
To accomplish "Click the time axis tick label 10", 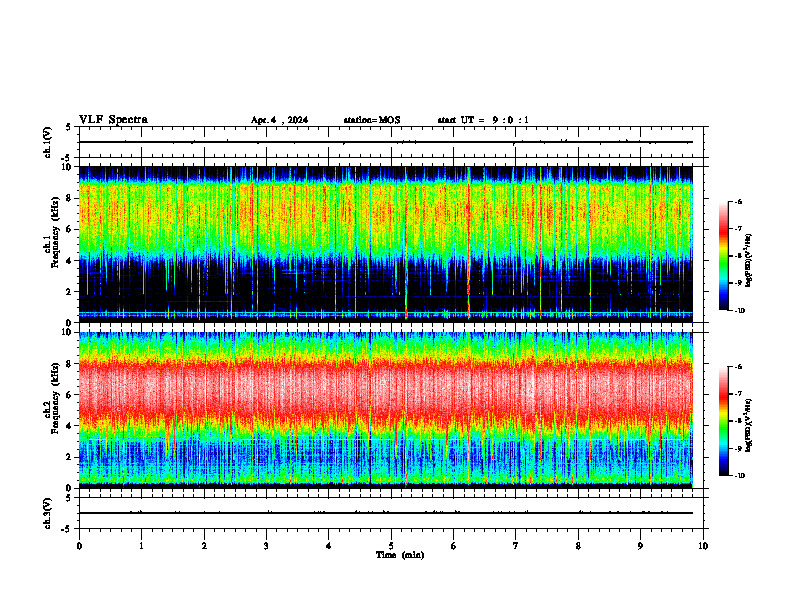I will (703, 546).
